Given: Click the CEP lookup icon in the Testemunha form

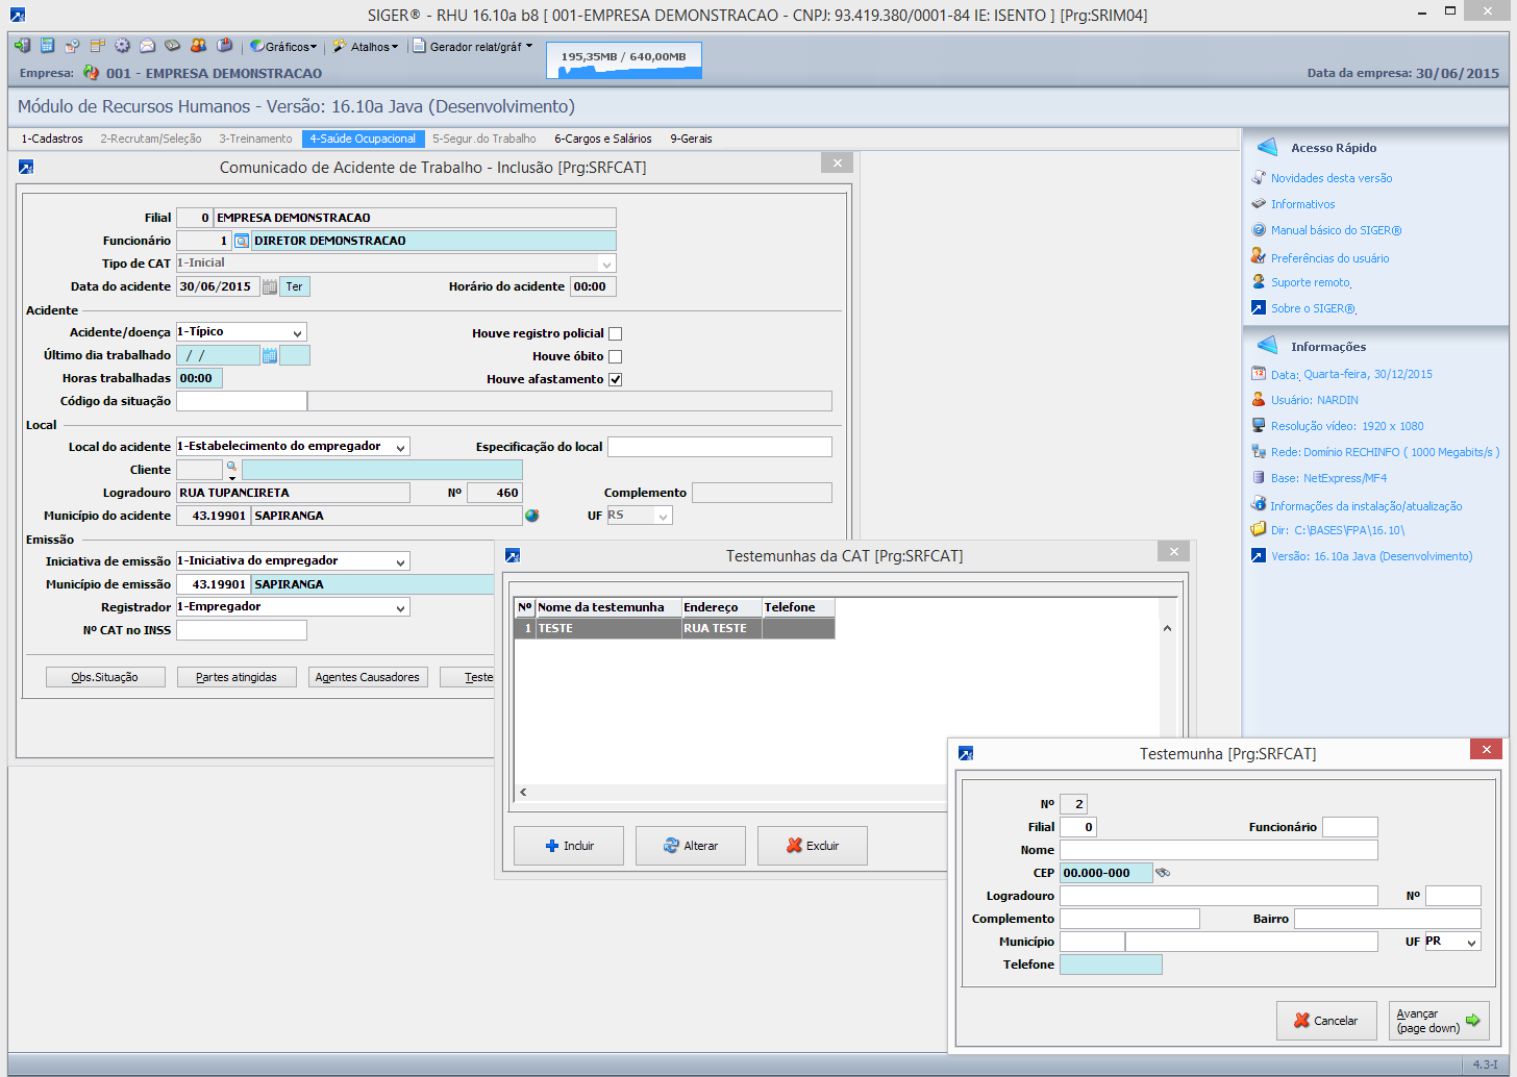Looking at the screenshot, I should coord(1163,873).
